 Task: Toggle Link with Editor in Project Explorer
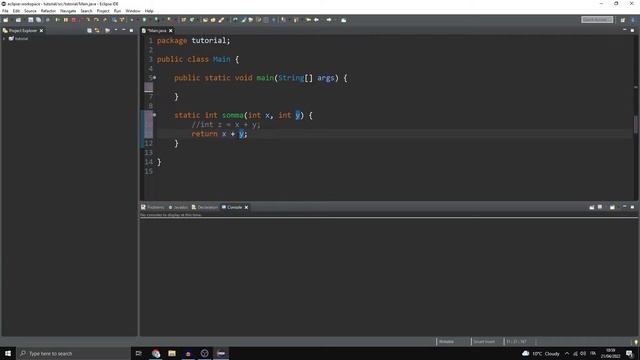pyautogui.click(x=97, y=31)
